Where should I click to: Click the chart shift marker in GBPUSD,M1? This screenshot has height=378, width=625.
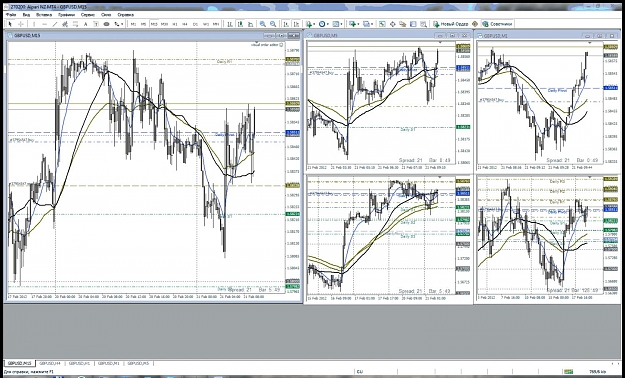coord(589,42)
